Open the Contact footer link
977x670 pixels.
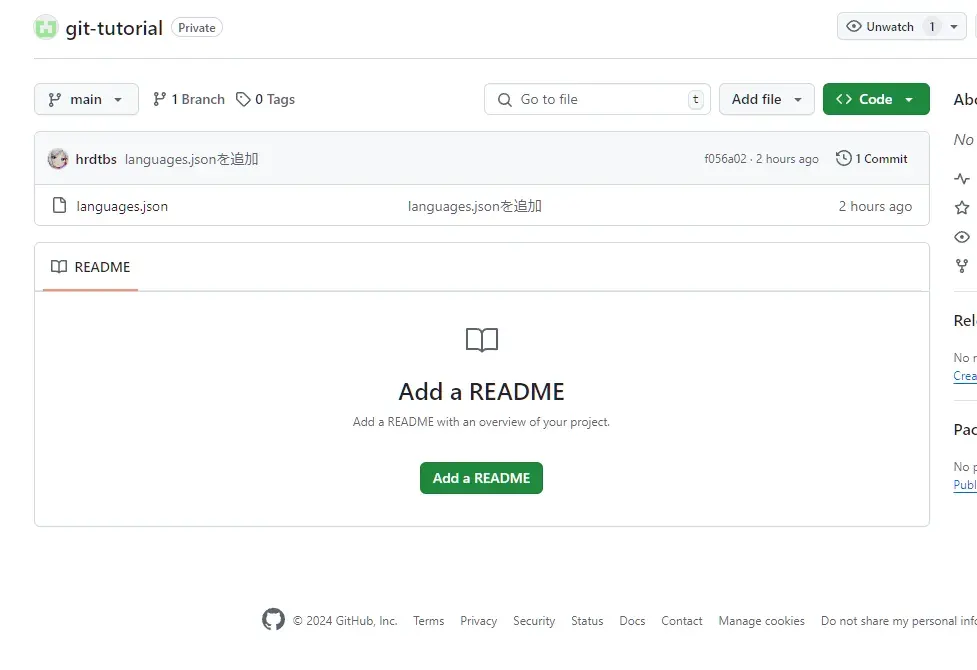tap(682, 621)
